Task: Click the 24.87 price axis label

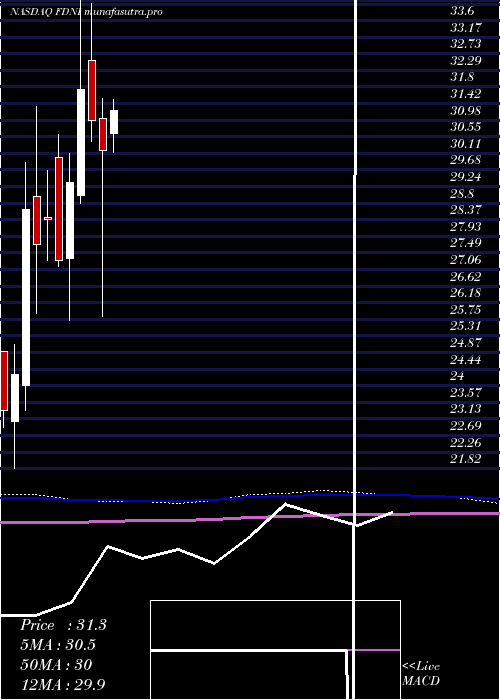Action: pyautogui.click(x=466, y=343)
